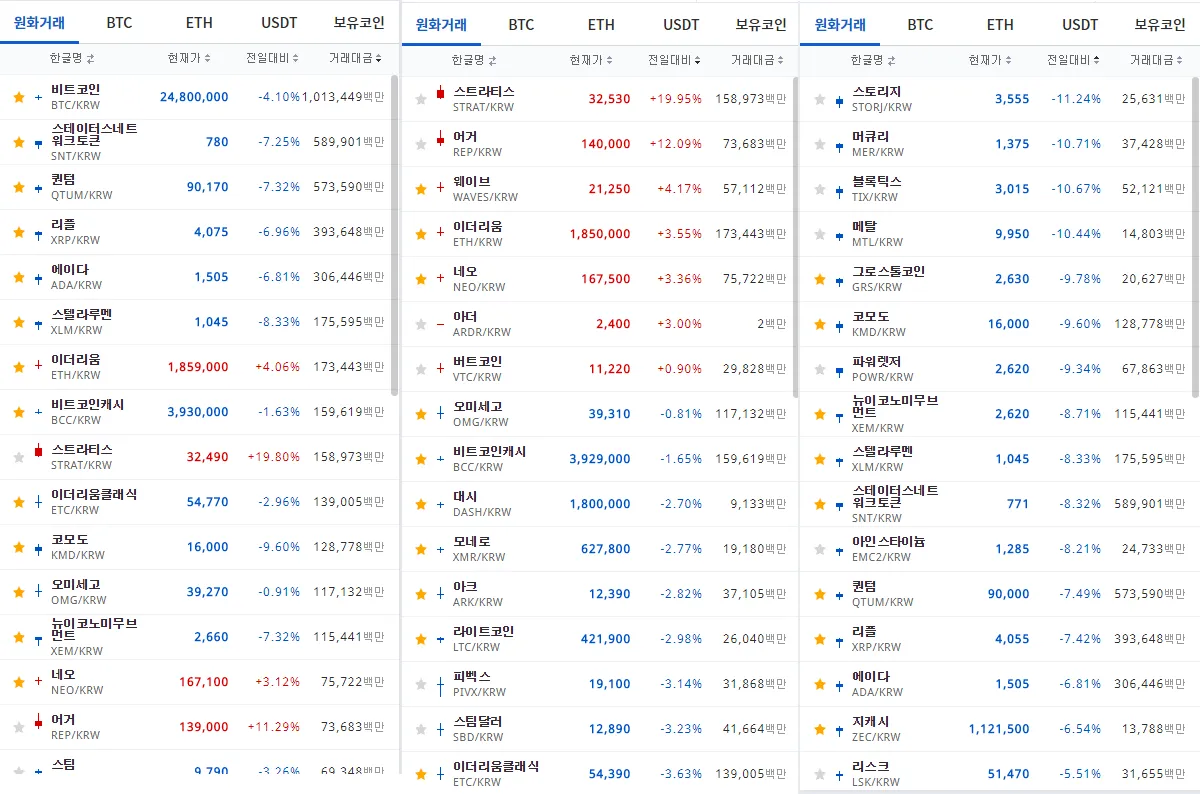This screenshot has width=1200, height=794.
Task: Switch to BTC tab in the left panel
Action: click(x=119, y=23)
